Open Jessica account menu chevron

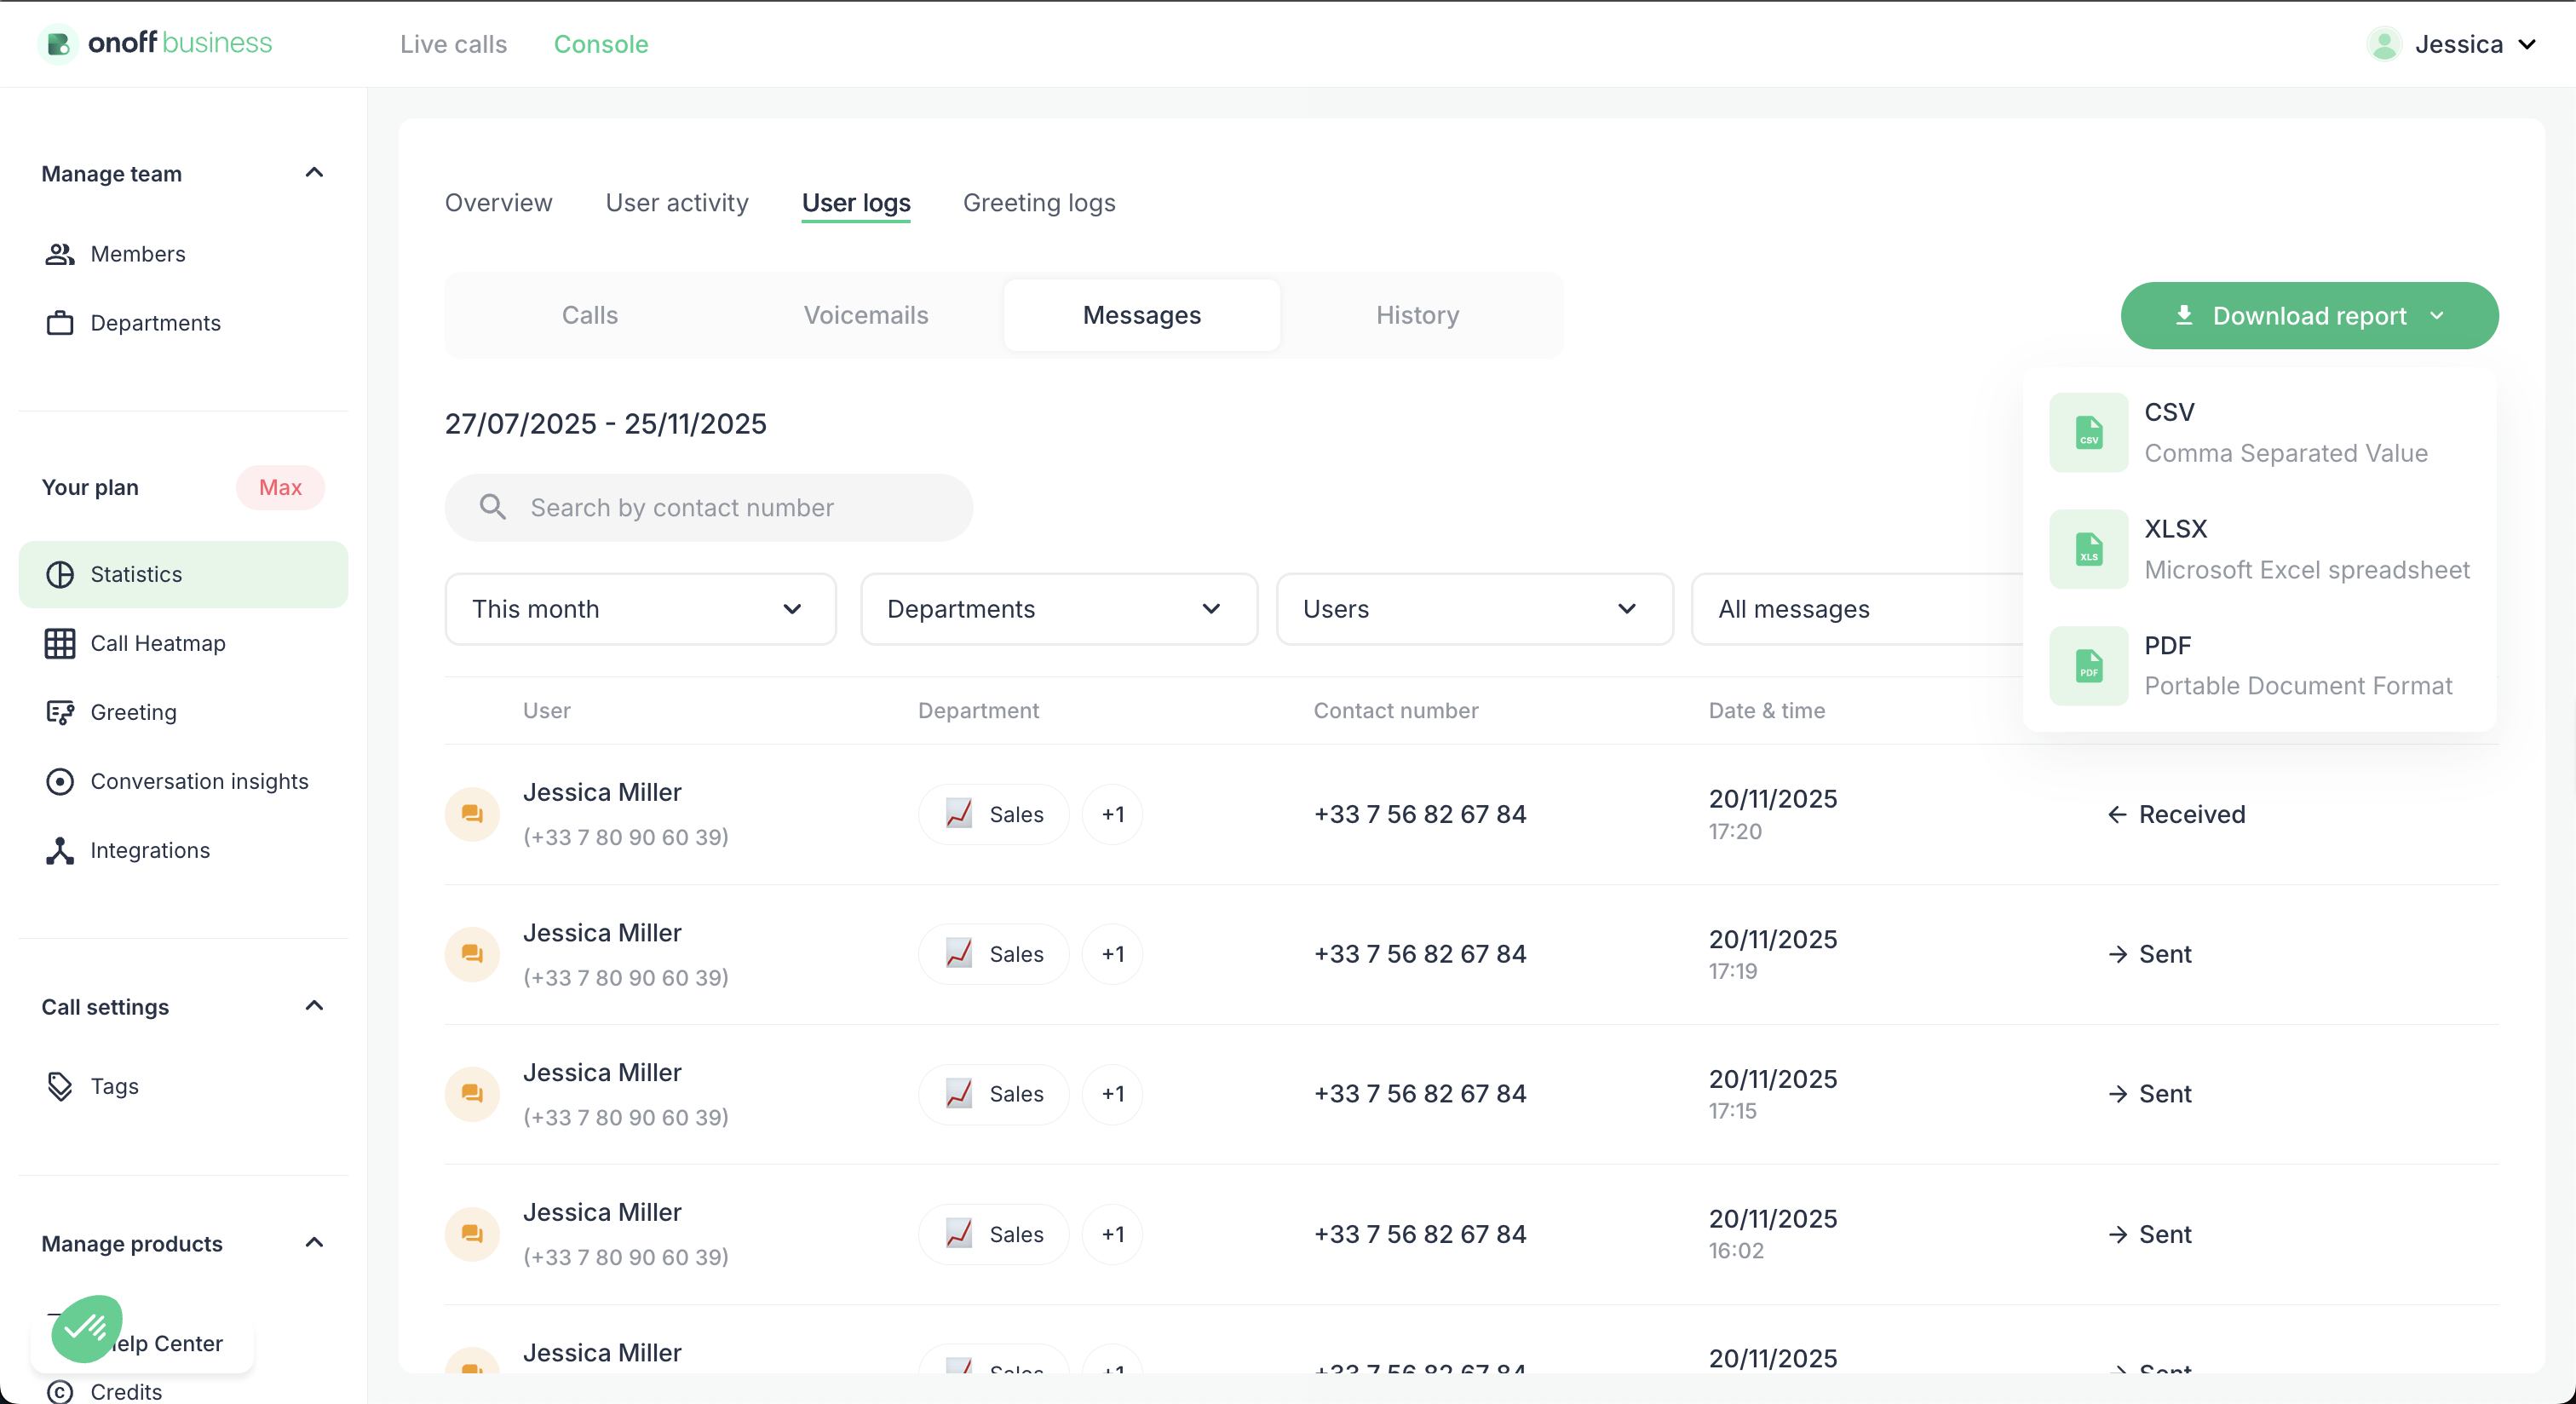pyautogui.click(x=2527, y=44)
